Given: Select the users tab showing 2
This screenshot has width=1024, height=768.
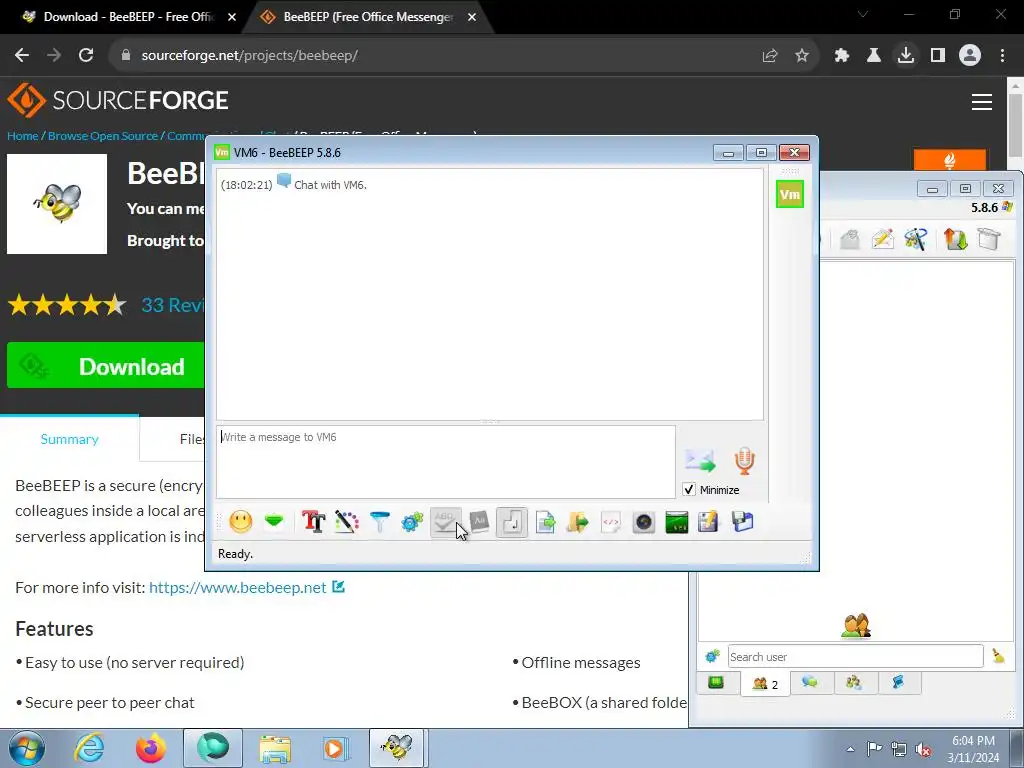Looking at the screenshot, I should [765, 684].
